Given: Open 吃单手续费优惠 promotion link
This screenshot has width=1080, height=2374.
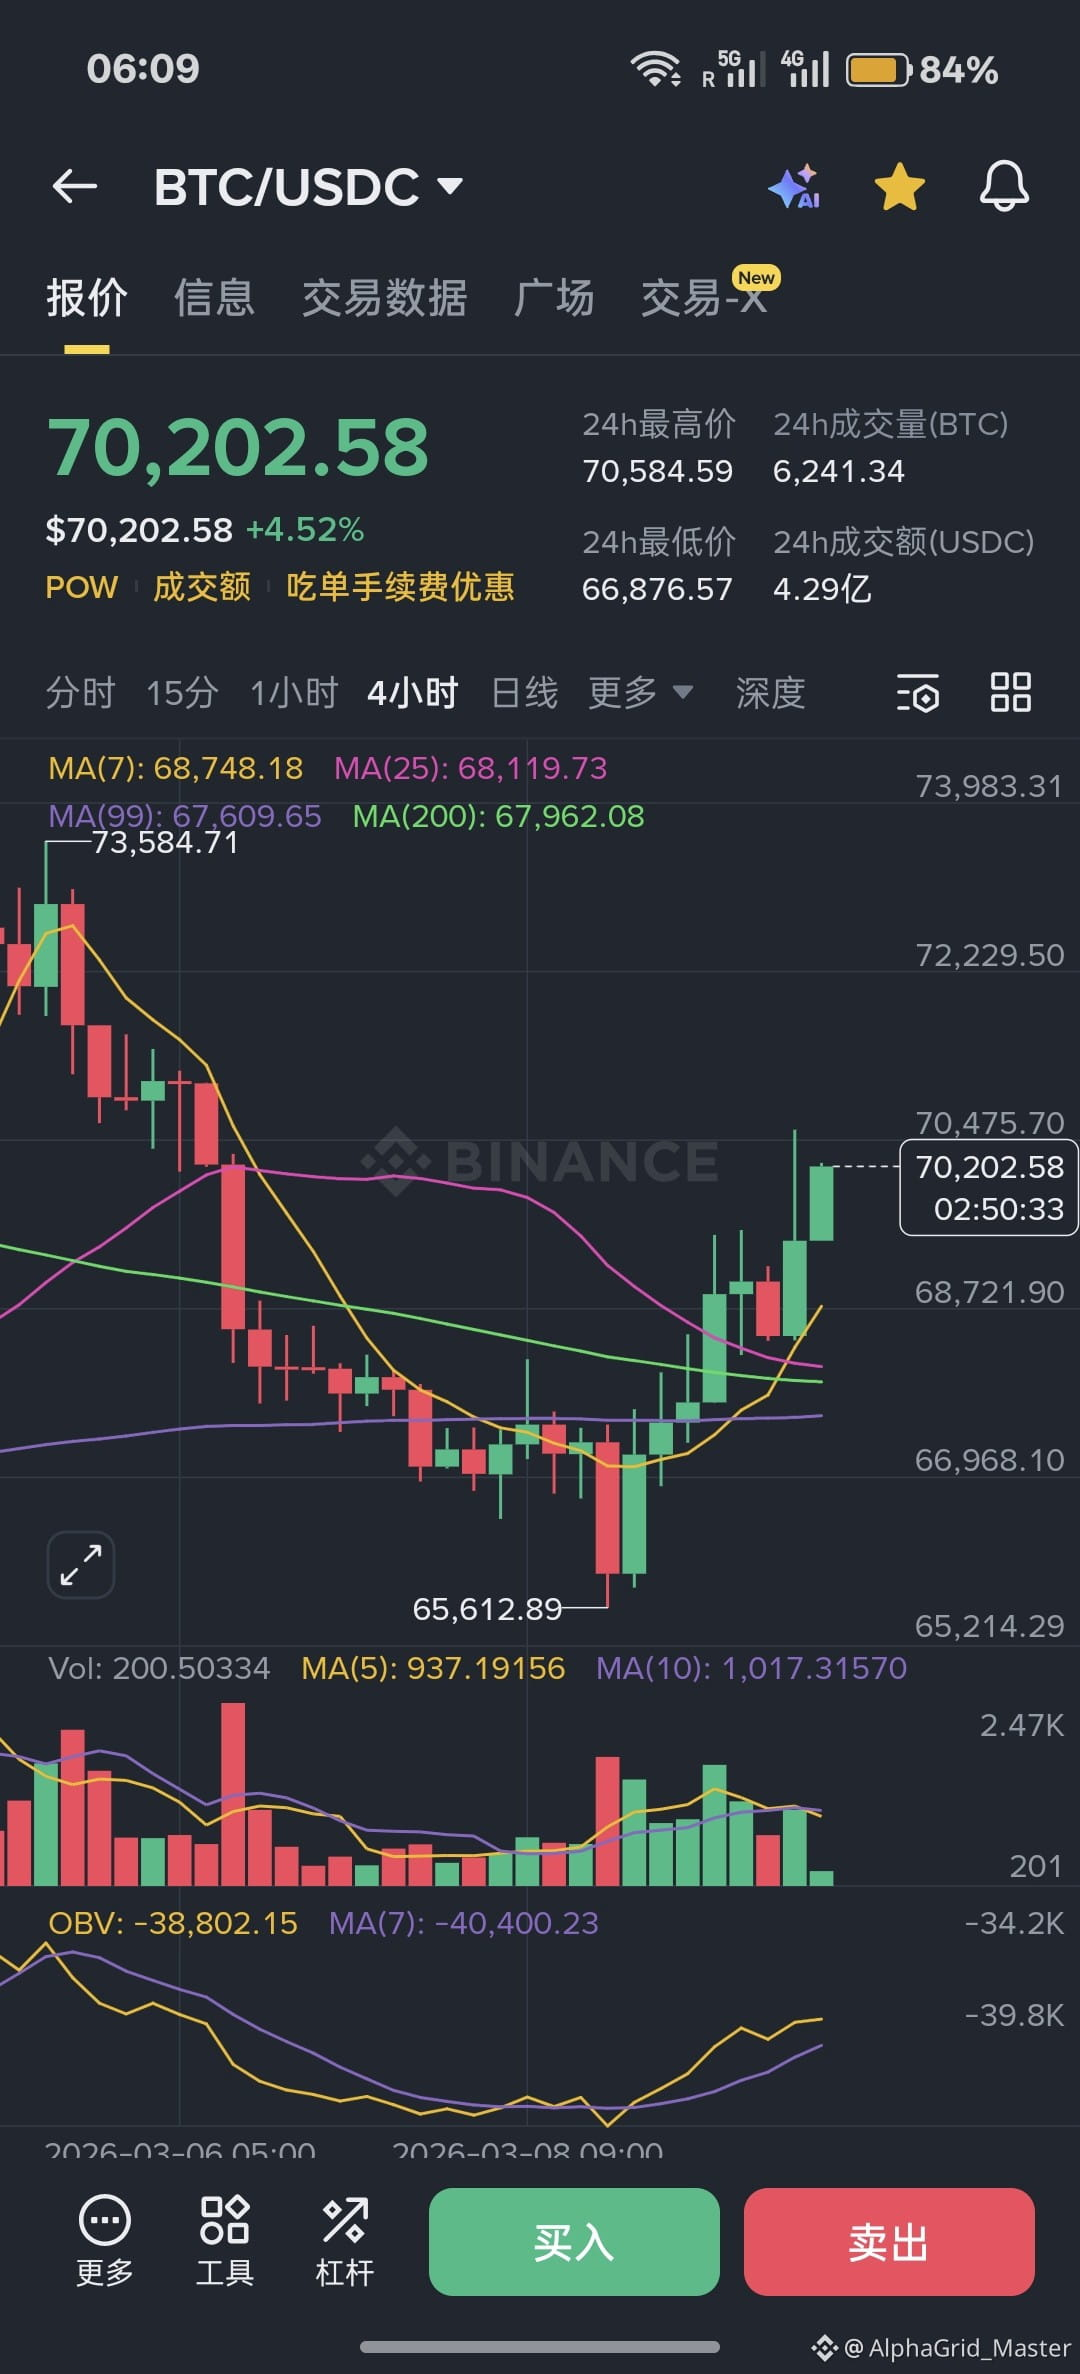Looking at the screenshot, I should pyautogui.click(x=400, y=587).
